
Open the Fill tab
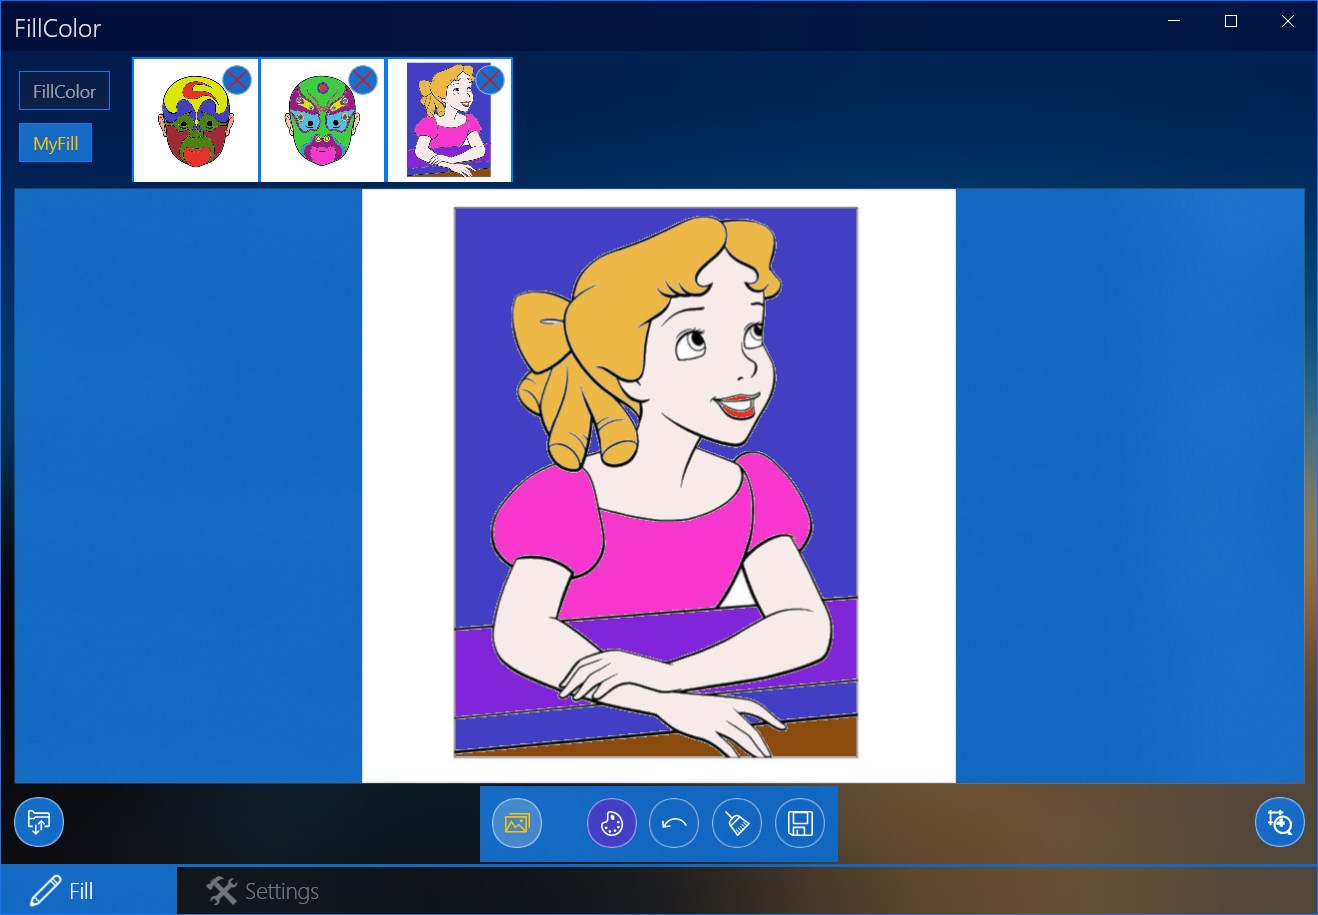tap(88, 890)
